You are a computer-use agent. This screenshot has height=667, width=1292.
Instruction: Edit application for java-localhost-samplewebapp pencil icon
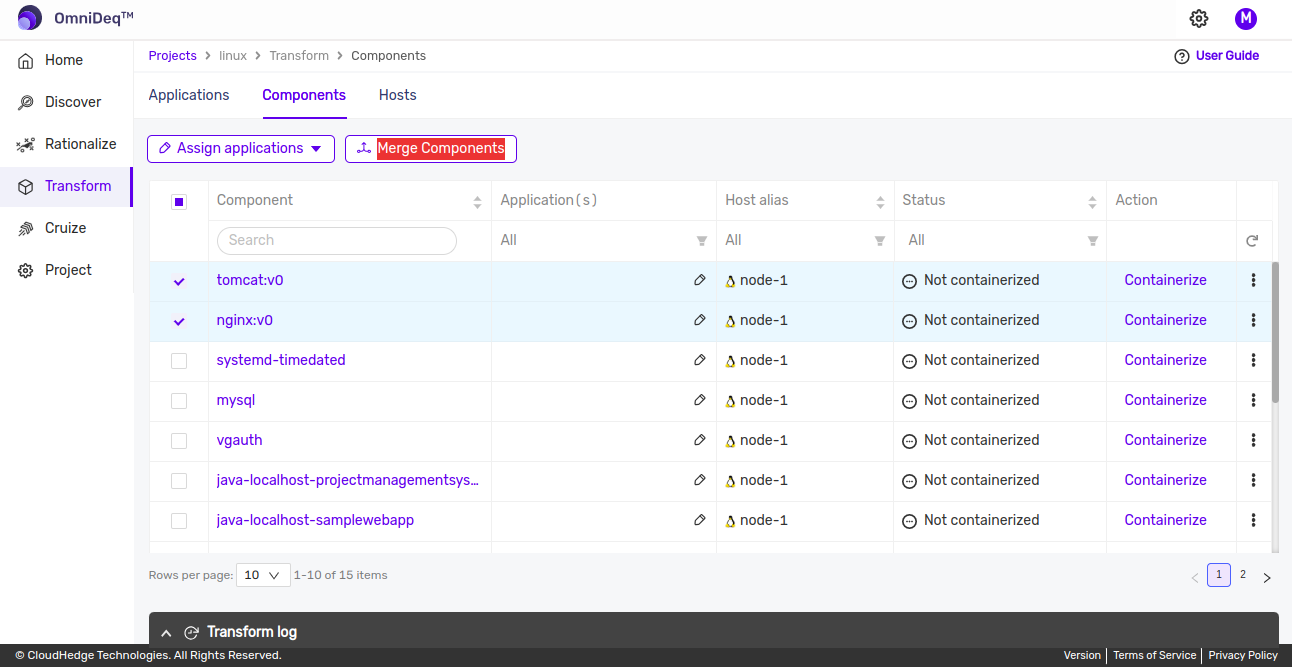point(700,520)
